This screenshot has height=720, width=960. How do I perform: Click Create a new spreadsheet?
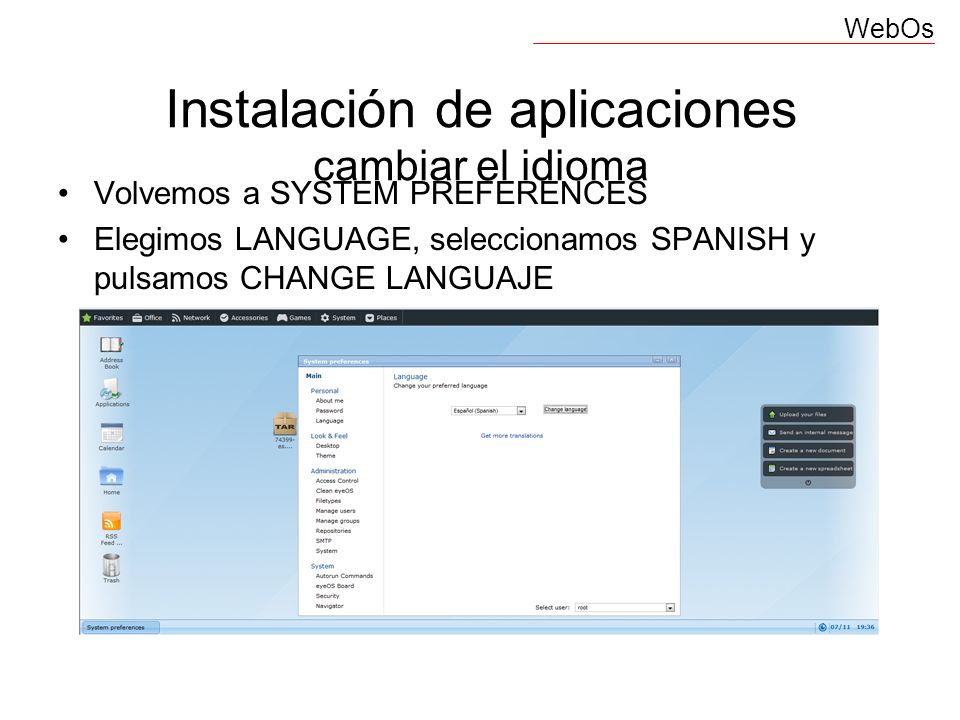pos(808,468)
